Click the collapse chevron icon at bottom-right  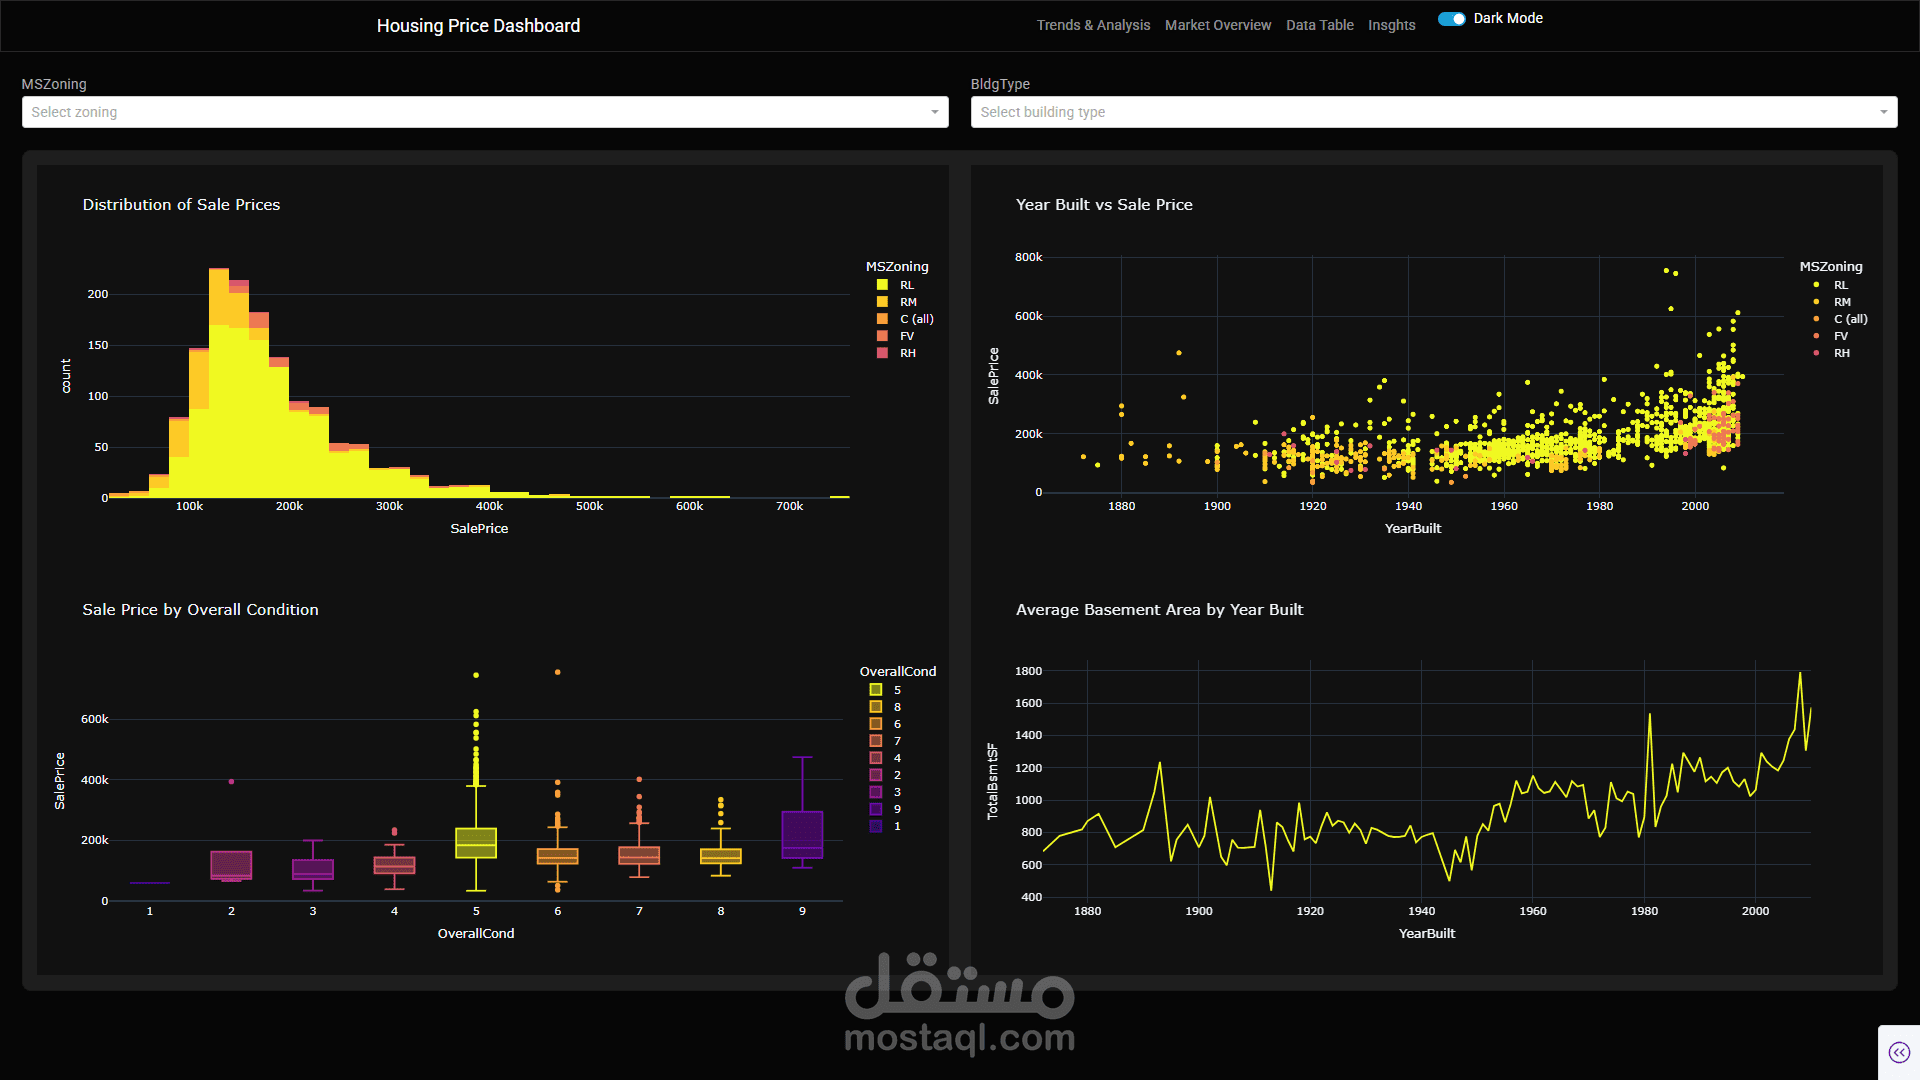click(x=1899, y=1052)
